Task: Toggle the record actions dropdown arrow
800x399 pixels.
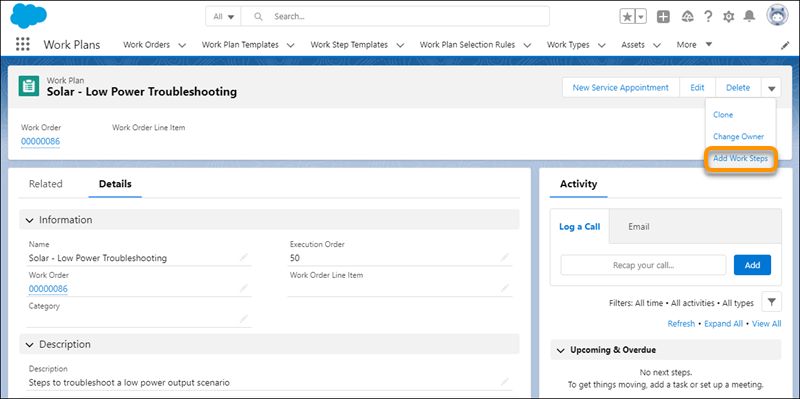Action: (771, 88)
